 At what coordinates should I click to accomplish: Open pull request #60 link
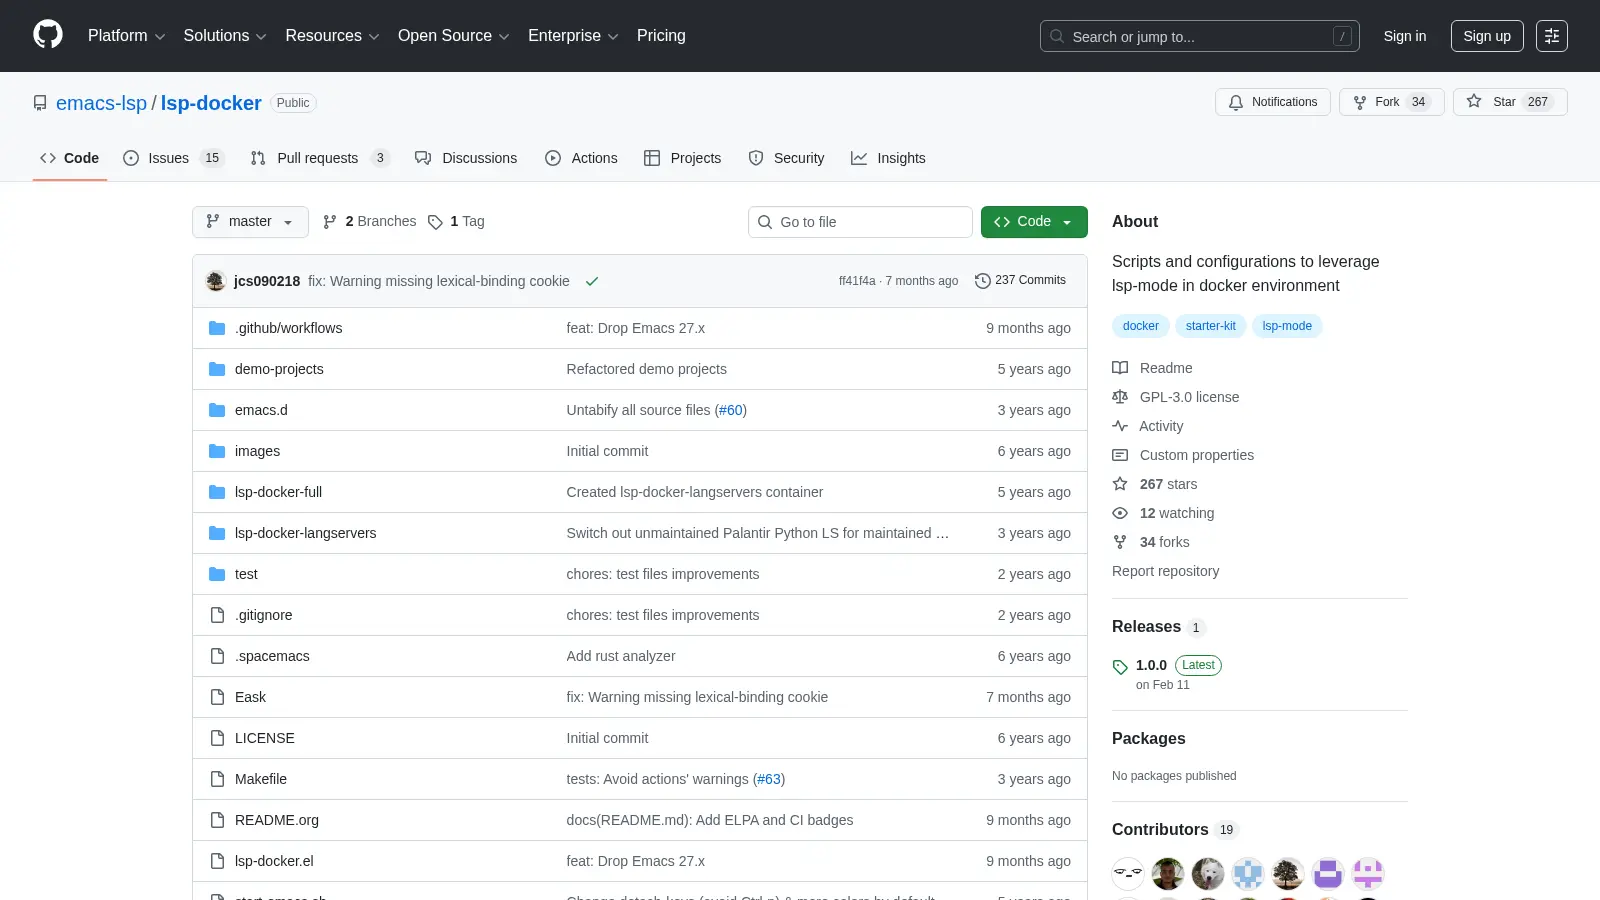pos(731,410)
